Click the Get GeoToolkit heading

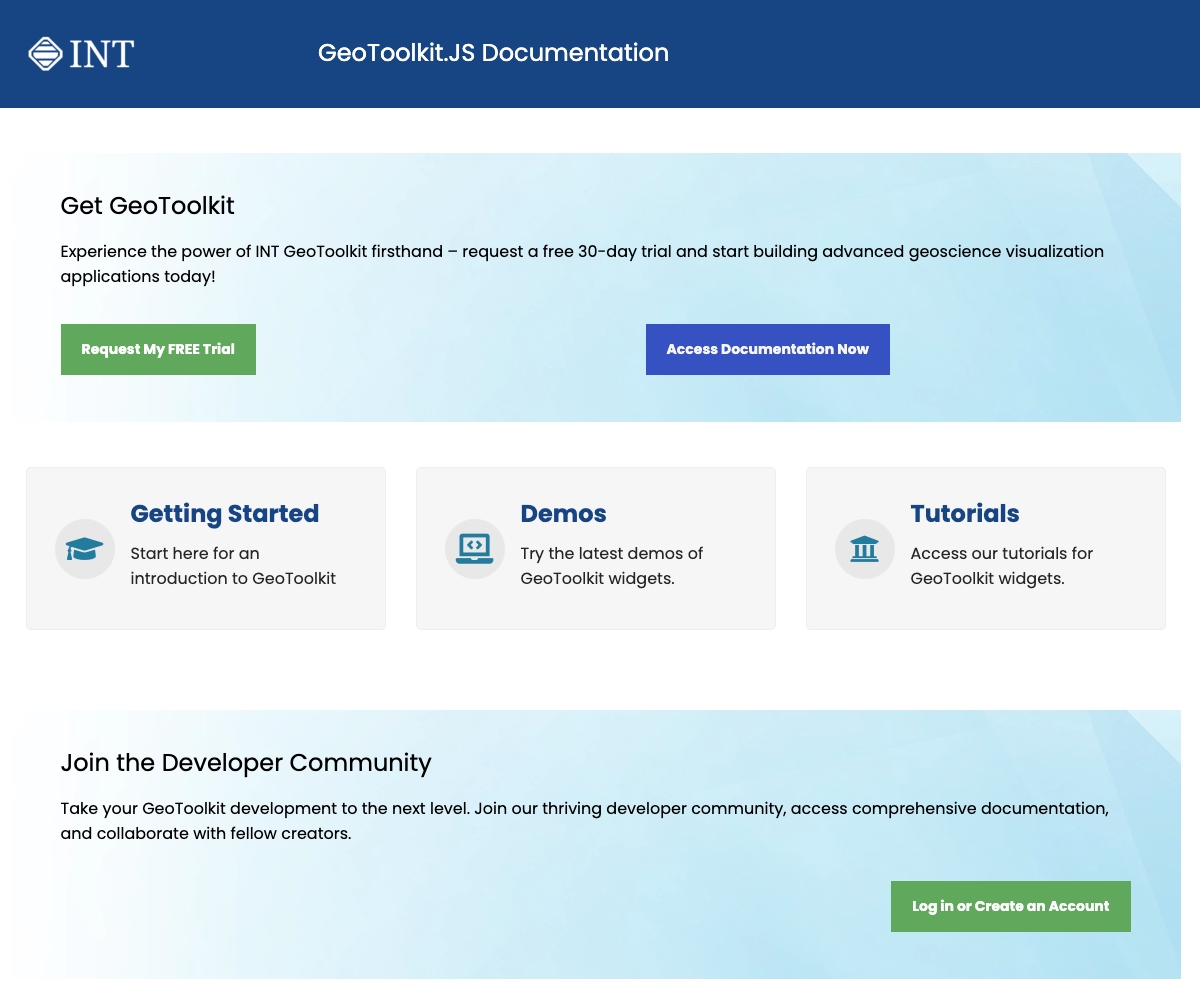click(x=148, y=206)
